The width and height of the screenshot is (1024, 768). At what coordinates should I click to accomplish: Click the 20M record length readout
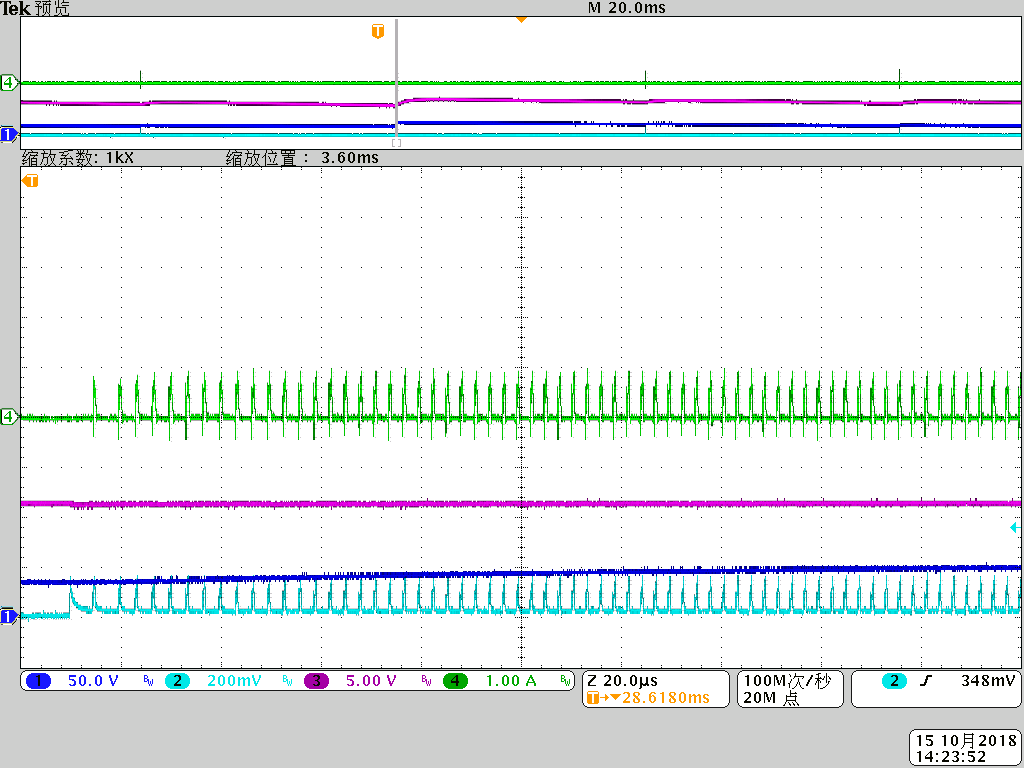(771, 697)
